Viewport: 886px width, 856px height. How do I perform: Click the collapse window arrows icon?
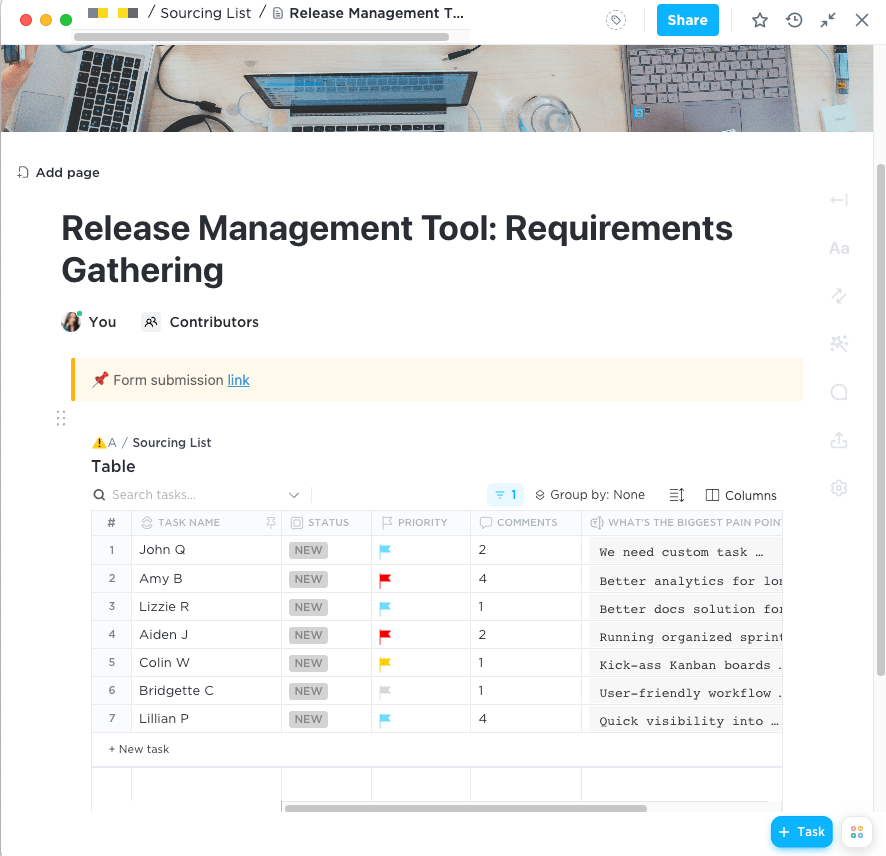point(828,20)
